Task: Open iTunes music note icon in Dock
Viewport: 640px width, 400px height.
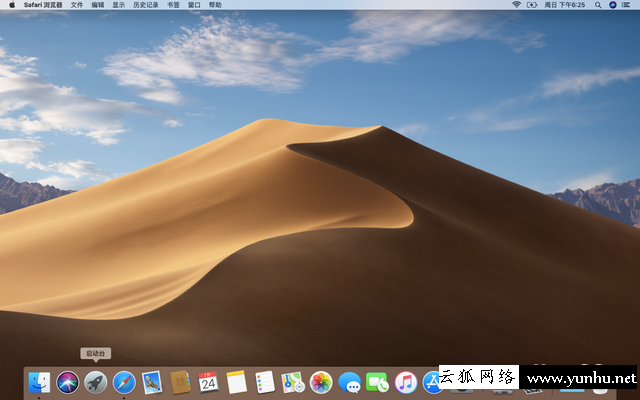Action: click(406, 382)
